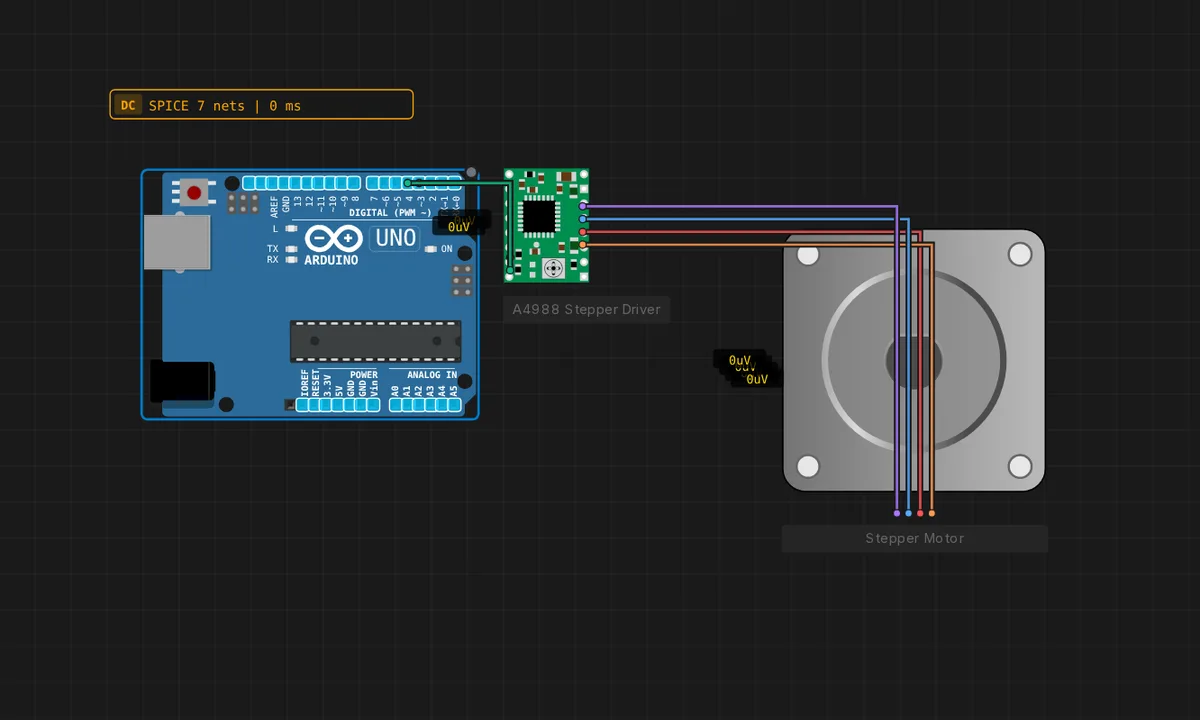
Task: Click the Arduino infinity logo
Action: (x=334, y=239)
